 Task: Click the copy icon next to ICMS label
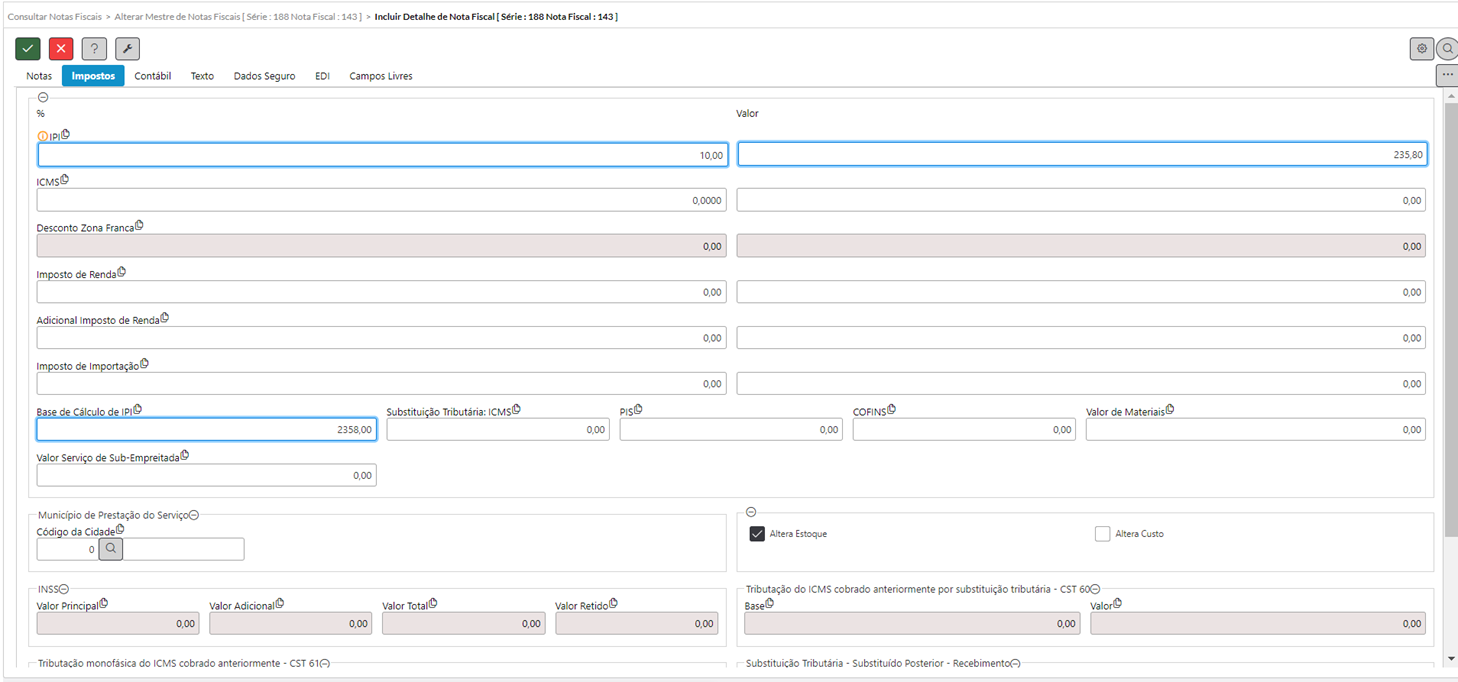click(65, 180)
